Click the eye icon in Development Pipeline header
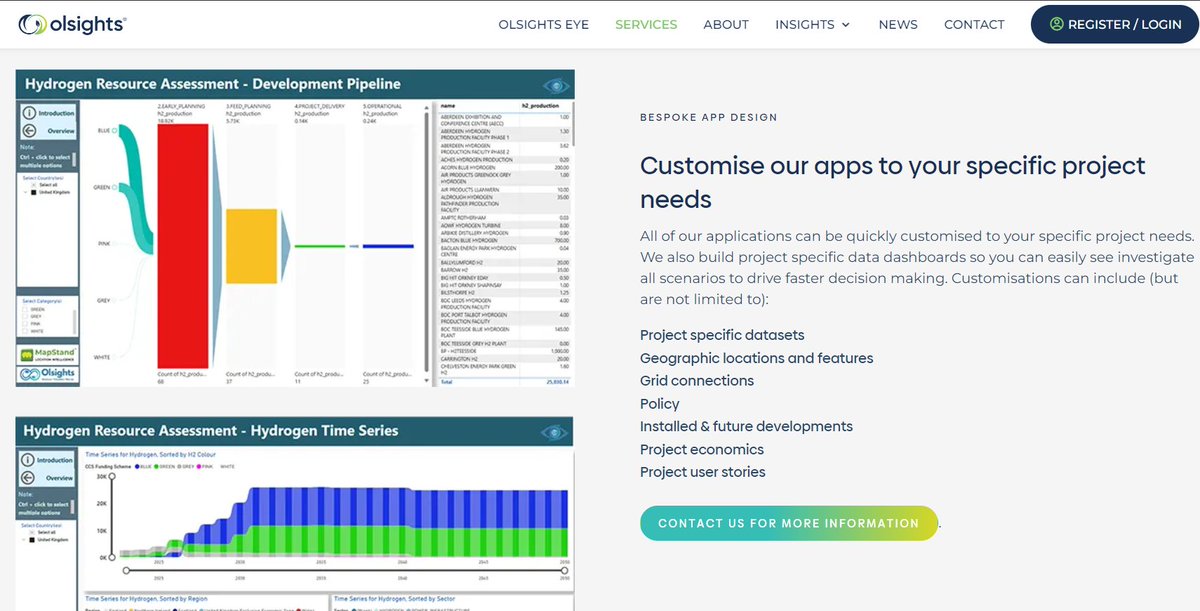 (555, 85)
